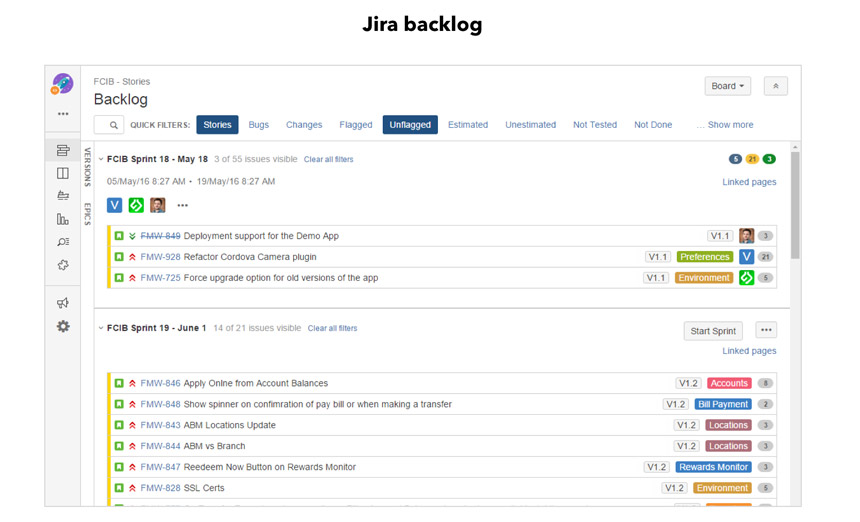Toggle the Unestimated quick filter
This screenshot has height=522, width=860.
pyautogui.click(x=530, y=124)
